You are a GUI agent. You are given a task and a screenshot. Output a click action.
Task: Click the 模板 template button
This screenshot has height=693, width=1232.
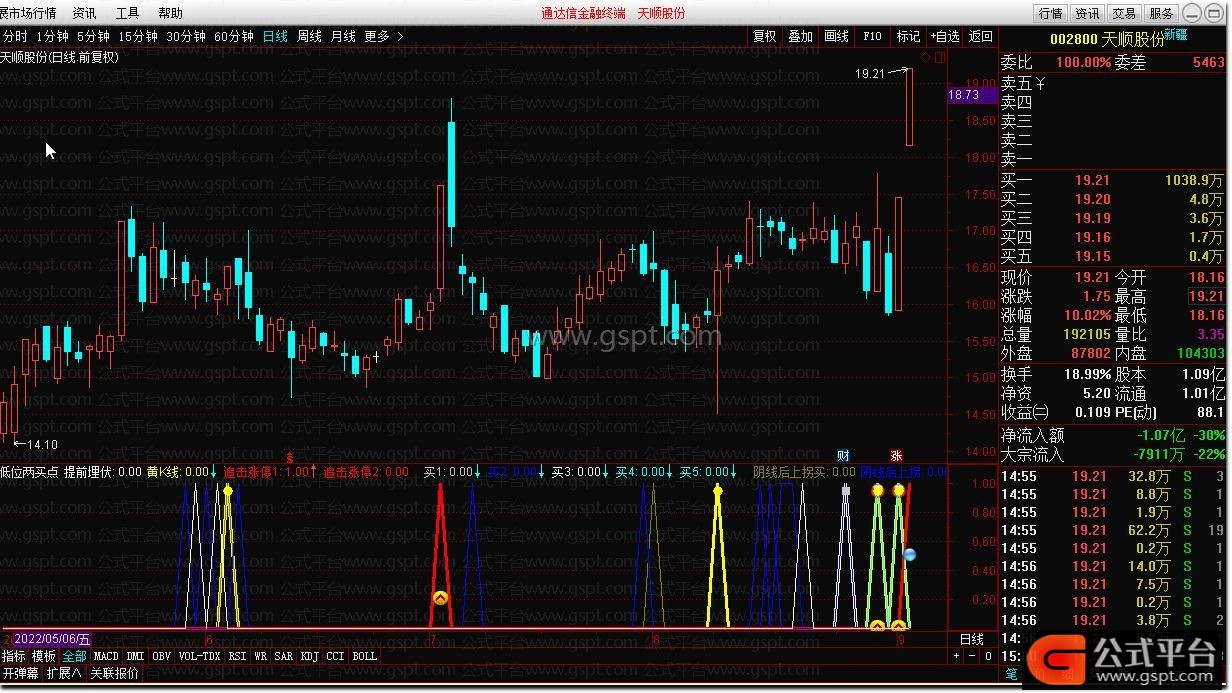point(44,656)
